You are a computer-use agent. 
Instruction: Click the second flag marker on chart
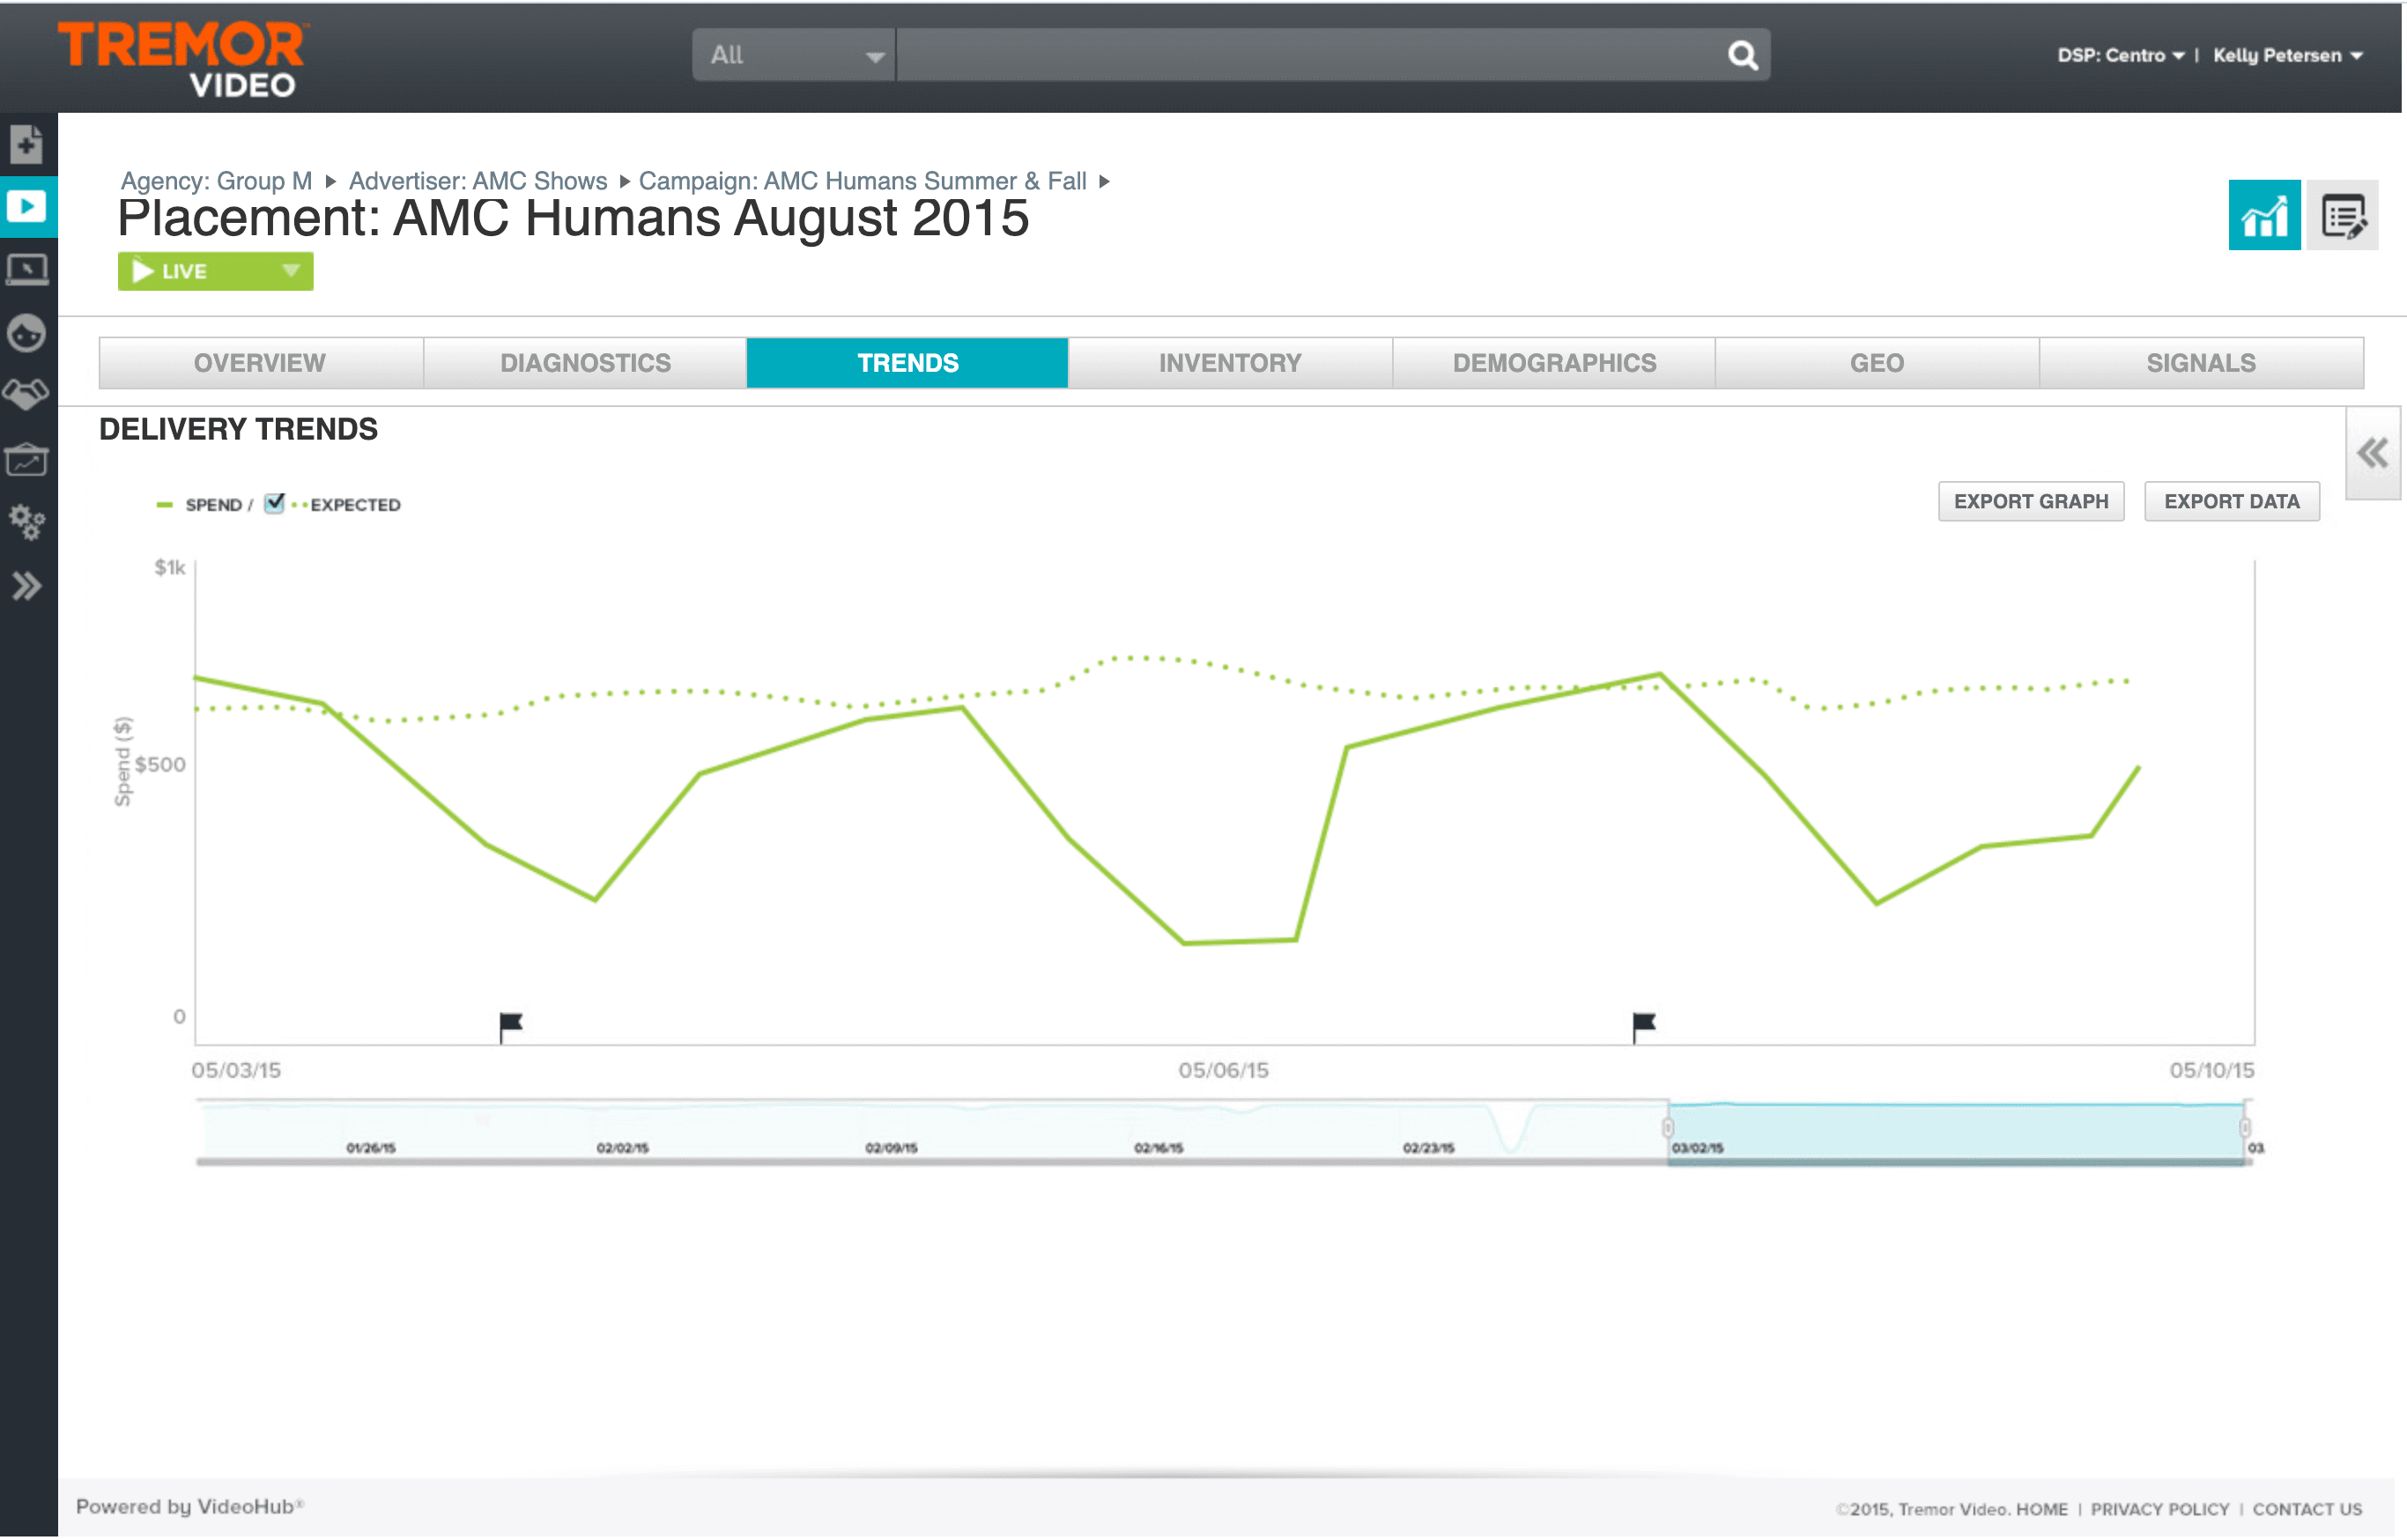pyautogui.click(x=1643, y=1026)
